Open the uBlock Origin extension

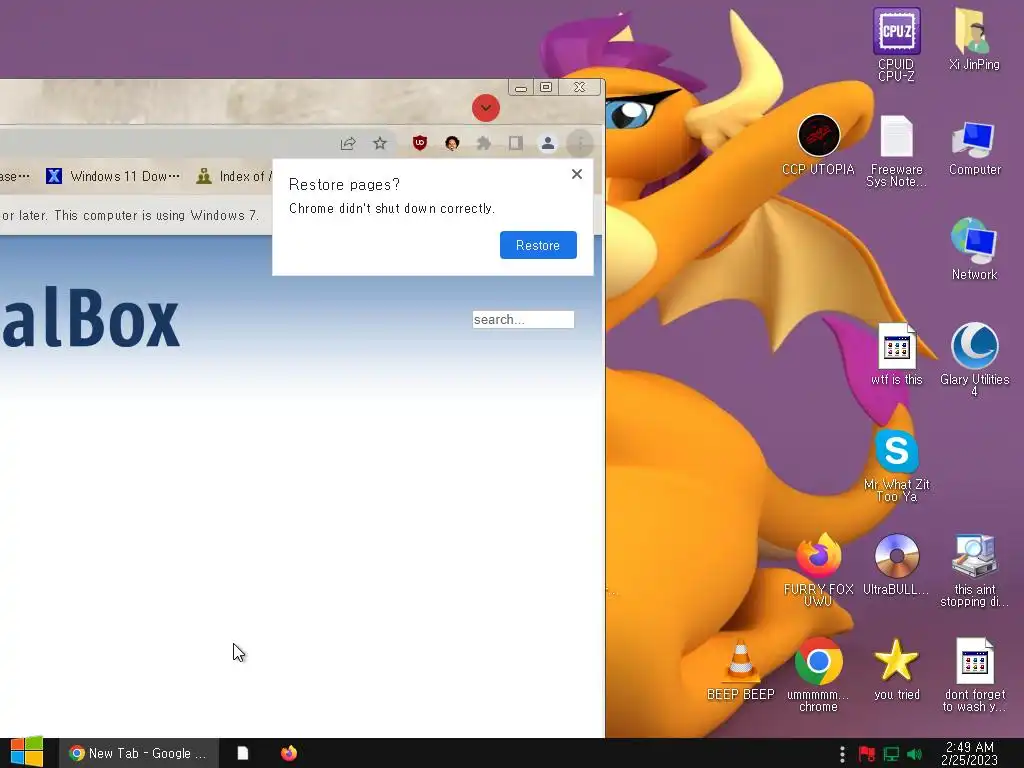point(420,143)
